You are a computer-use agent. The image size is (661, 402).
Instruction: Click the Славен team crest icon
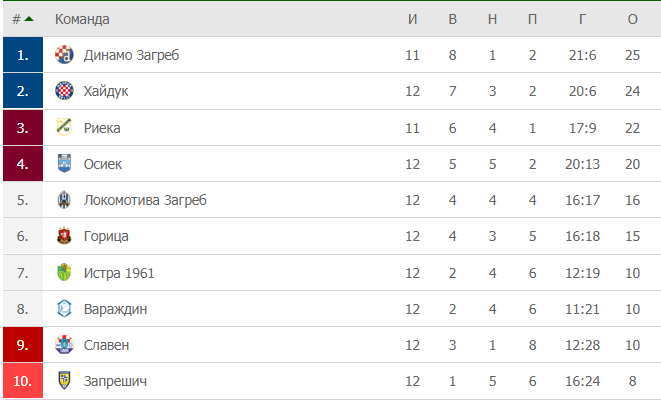(x=64, y=345)
